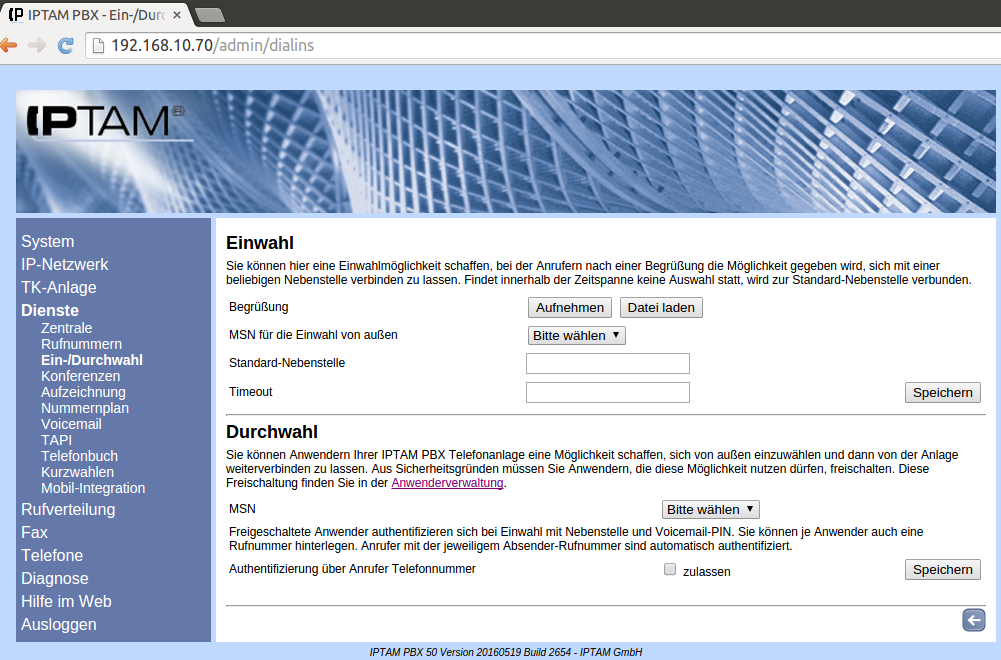The width and height of the screenshot is (1001, 660).
Task: Follow the Anwenderverwaltung link
Action: pyautogui.click(x=447, y=483)
